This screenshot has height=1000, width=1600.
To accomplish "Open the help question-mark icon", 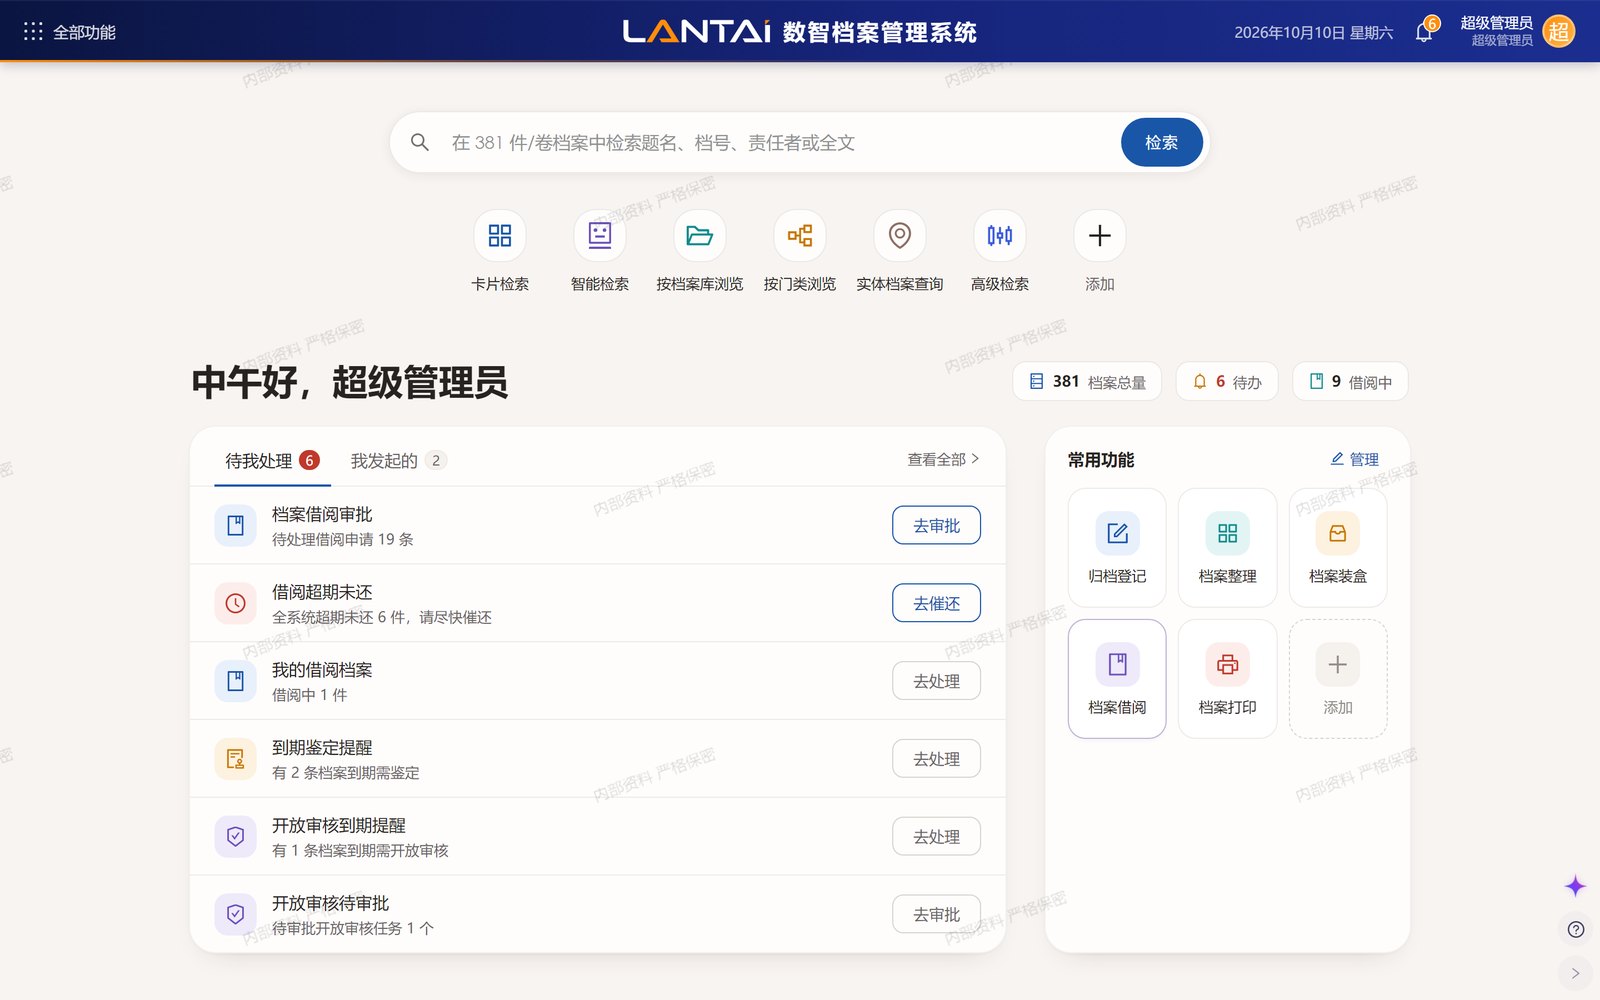I will tap(1576, 929).
